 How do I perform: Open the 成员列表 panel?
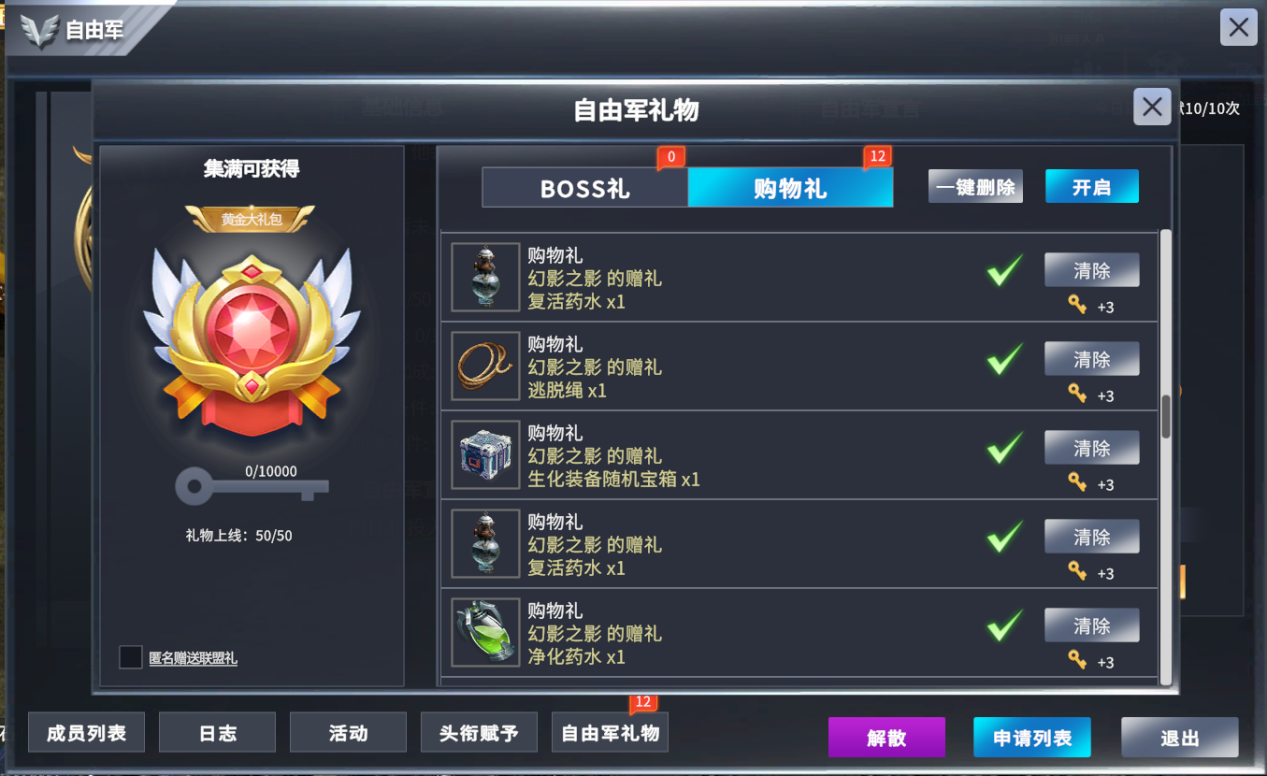pos(86,733)
